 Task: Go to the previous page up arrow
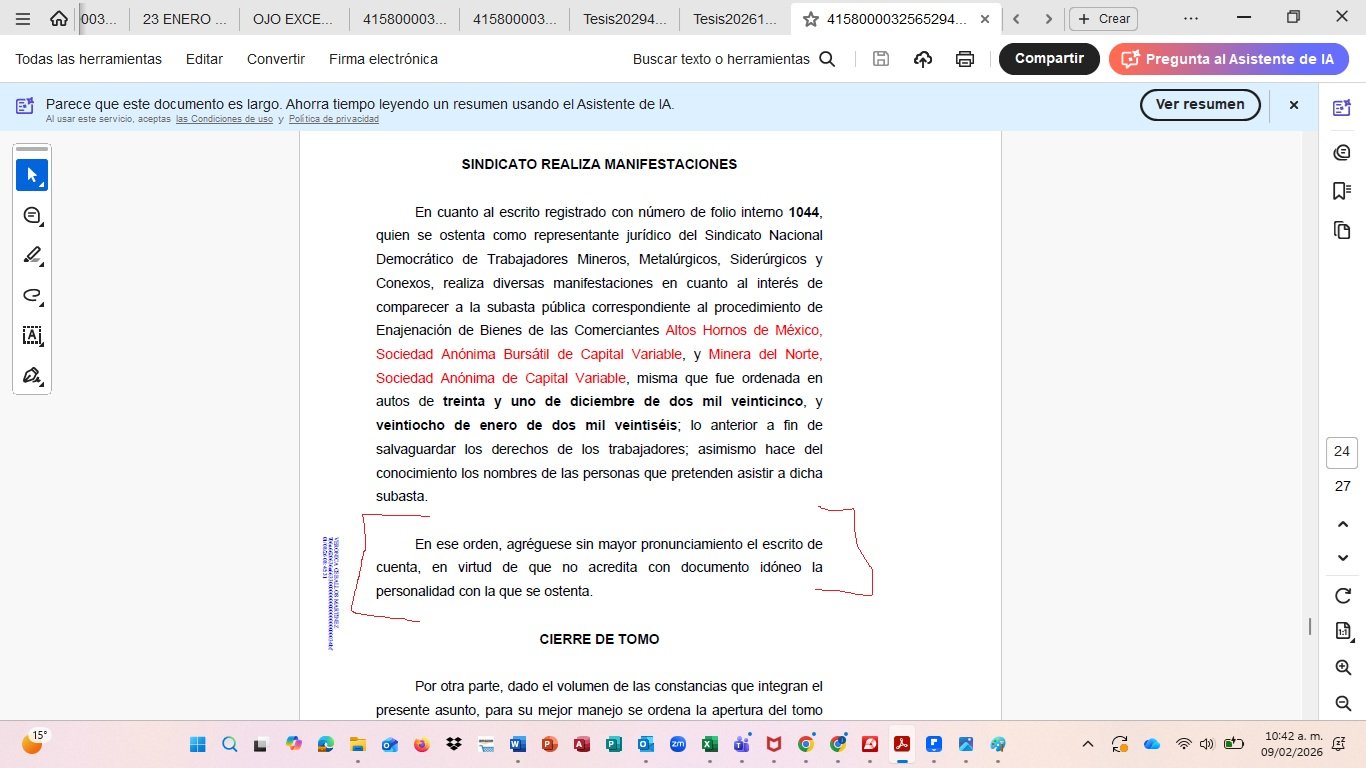click(x=1342, y=524)
